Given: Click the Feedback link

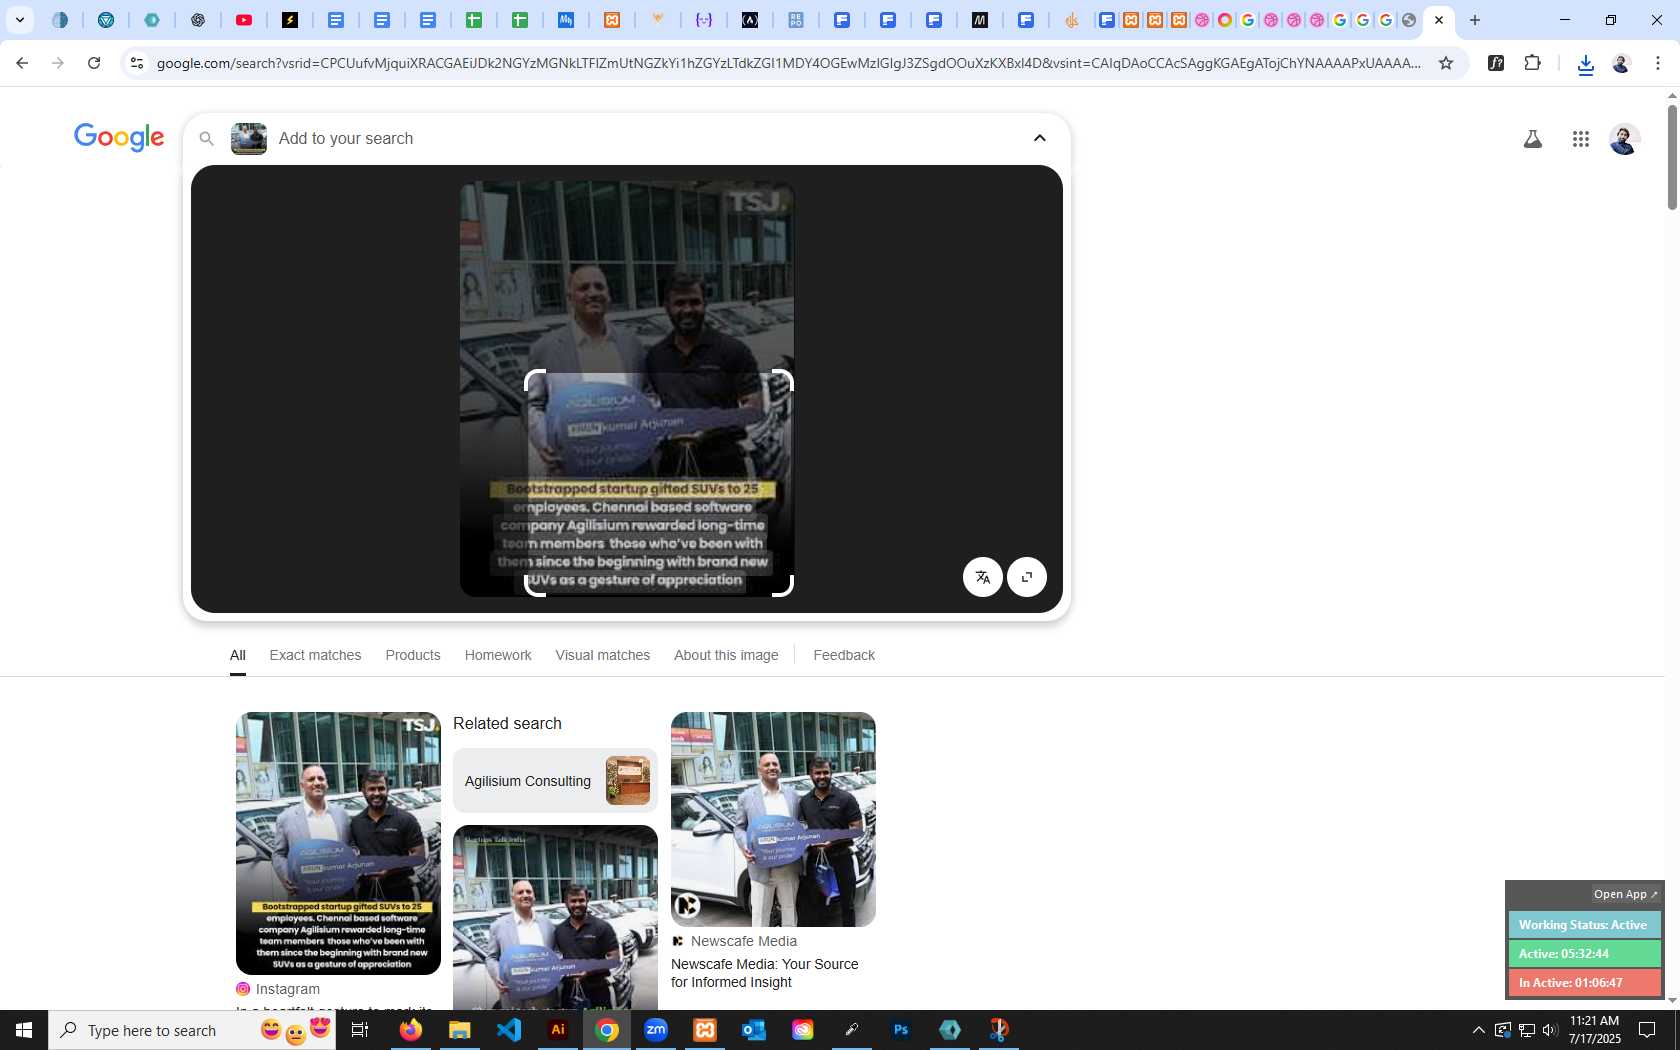Looking at the screenshot, I should coord(844,655).
